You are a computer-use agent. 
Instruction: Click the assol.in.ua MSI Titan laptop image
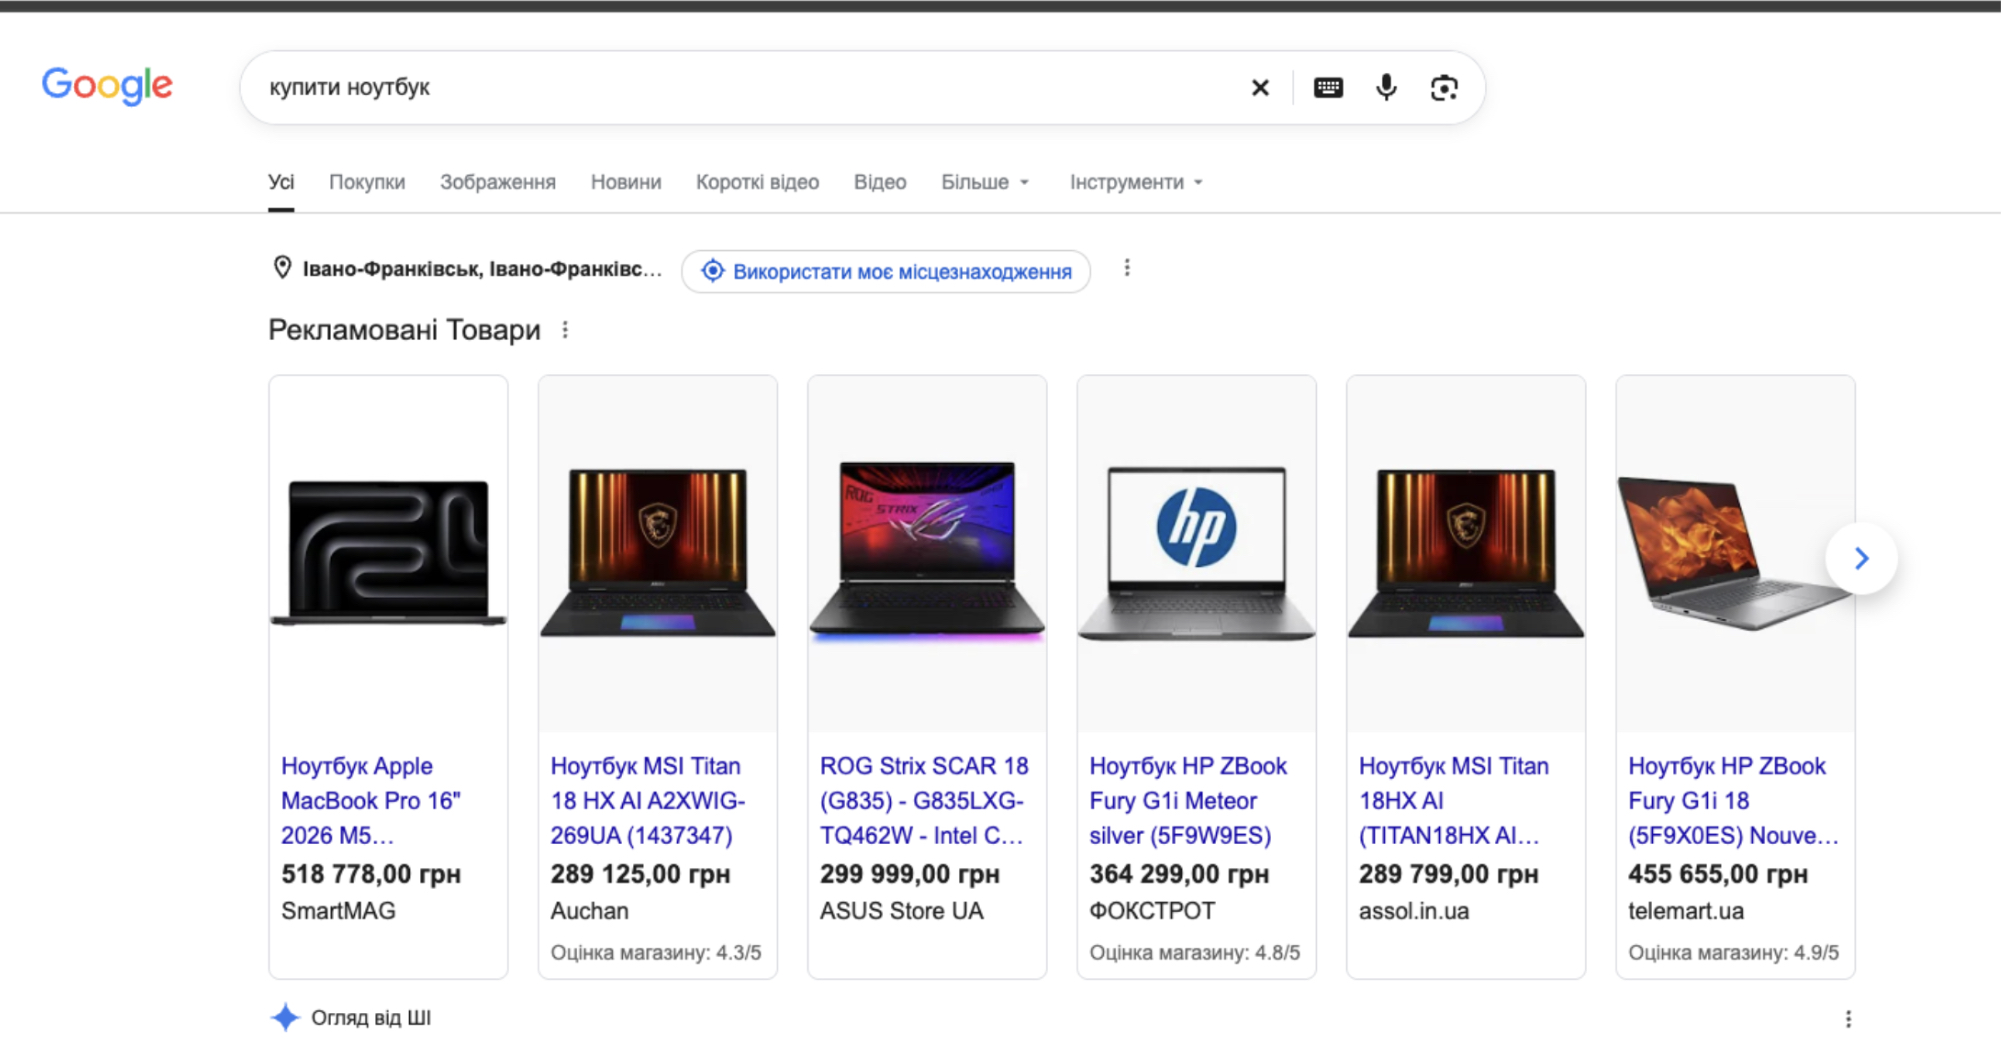[x=1466, y=552]
